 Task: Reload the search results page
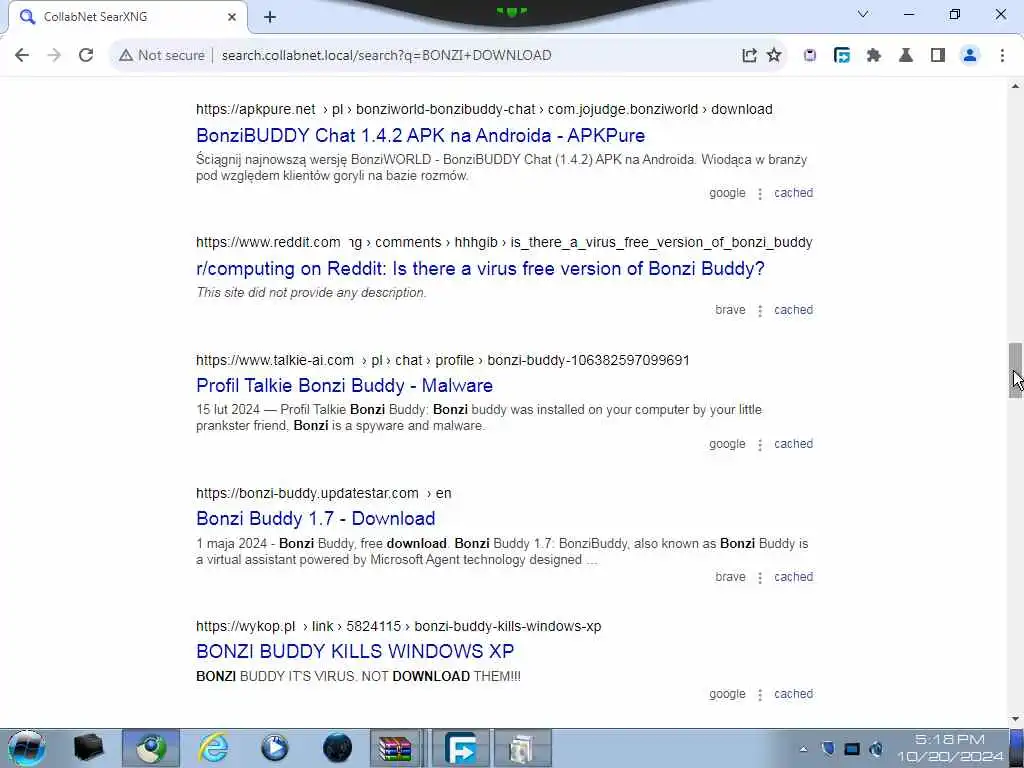[86, 56]
